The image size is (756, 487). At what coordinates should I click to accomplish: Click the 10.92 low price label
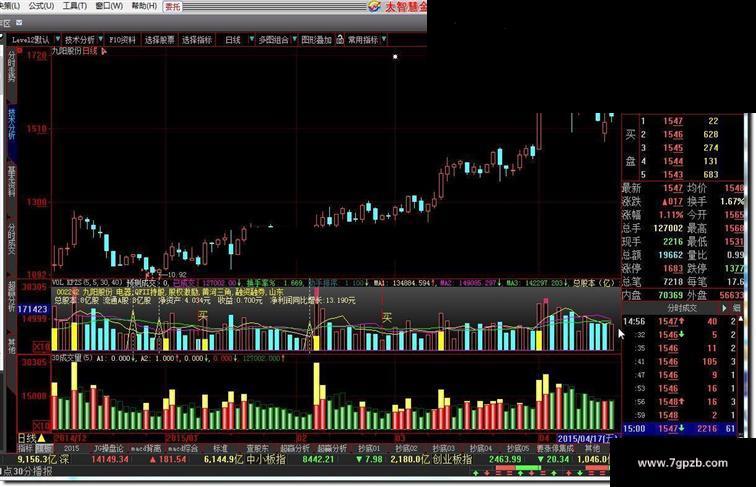tap(176, 274)
